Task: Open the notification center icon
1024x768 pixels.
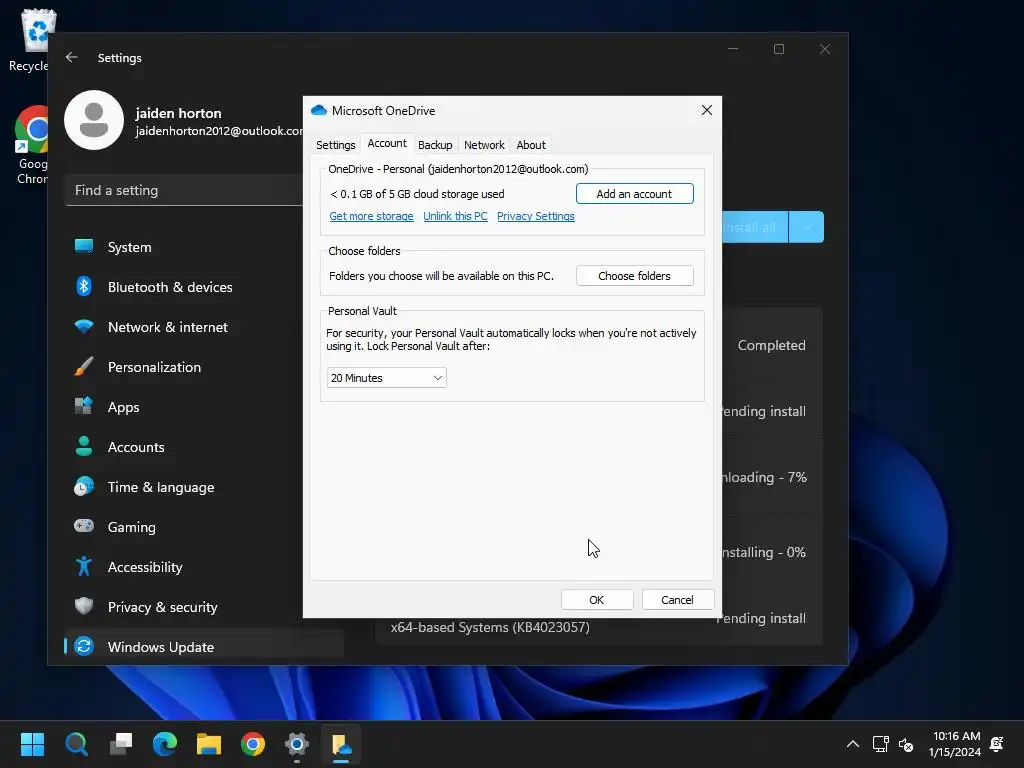Action: click(997, 743)
